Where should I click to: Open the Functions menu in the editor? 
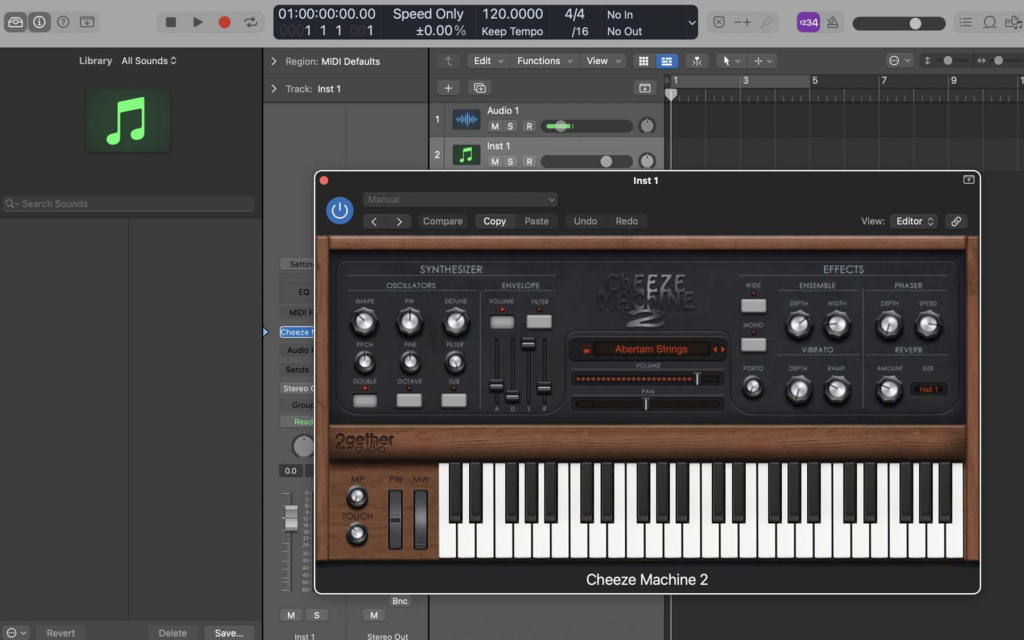(x=542, y=60)
